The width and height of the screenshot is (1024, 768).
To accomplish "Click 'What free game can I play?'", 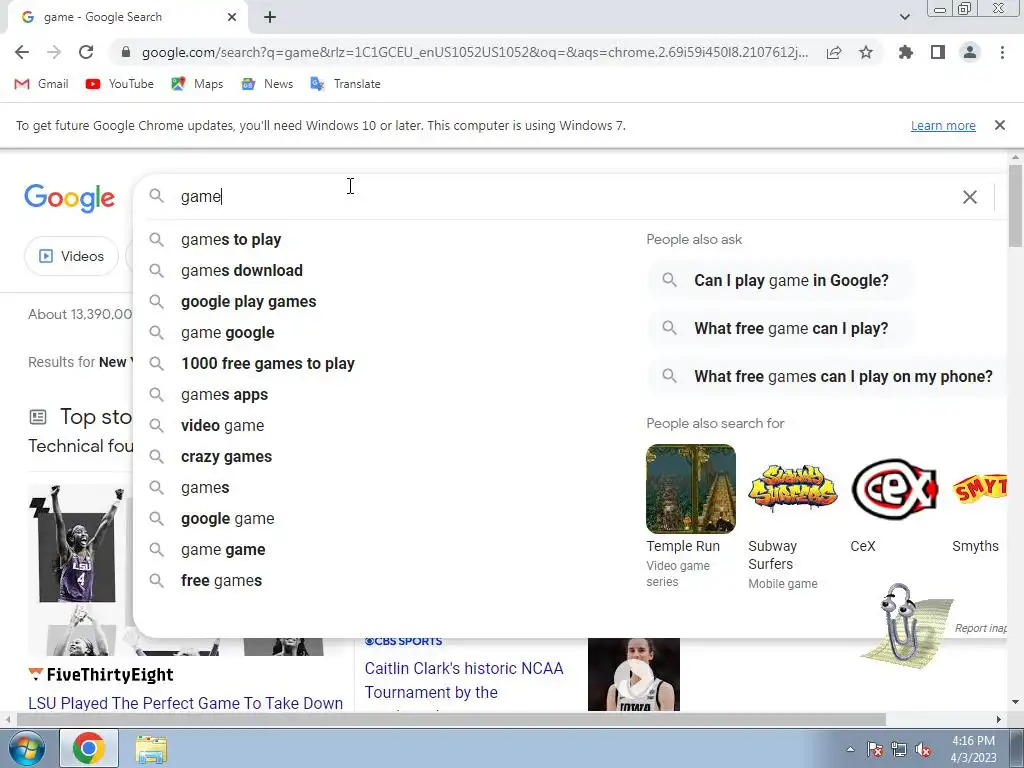I will pos(780,328).
